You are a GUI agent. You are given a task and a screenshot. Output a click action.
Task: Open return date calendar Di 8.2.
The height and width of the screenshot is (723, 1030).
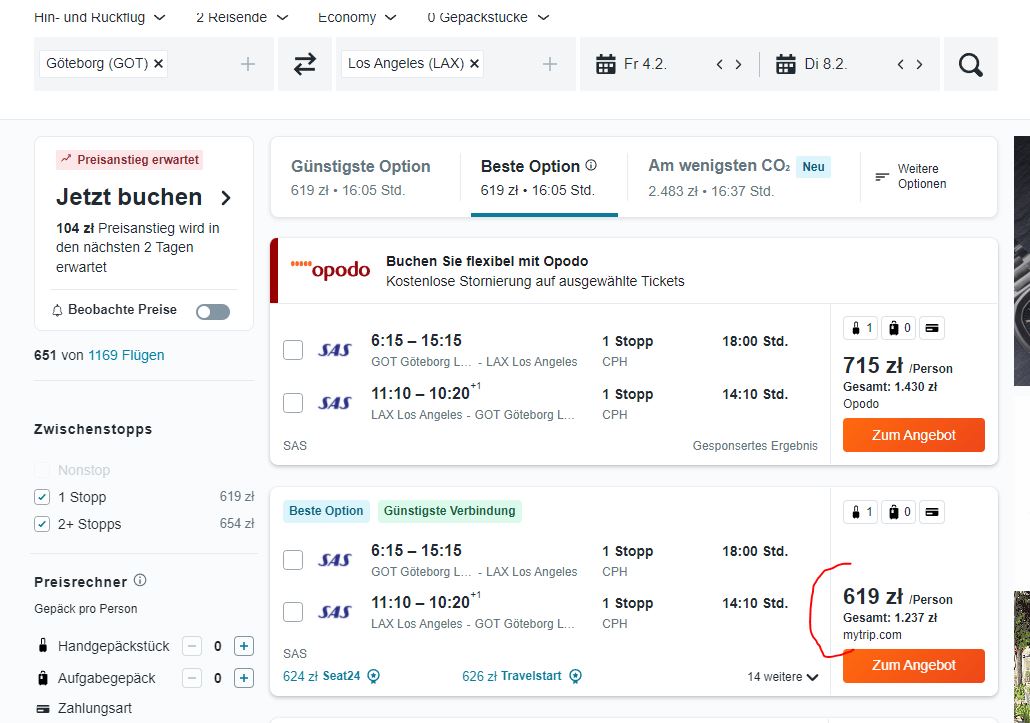pos(811,64)
